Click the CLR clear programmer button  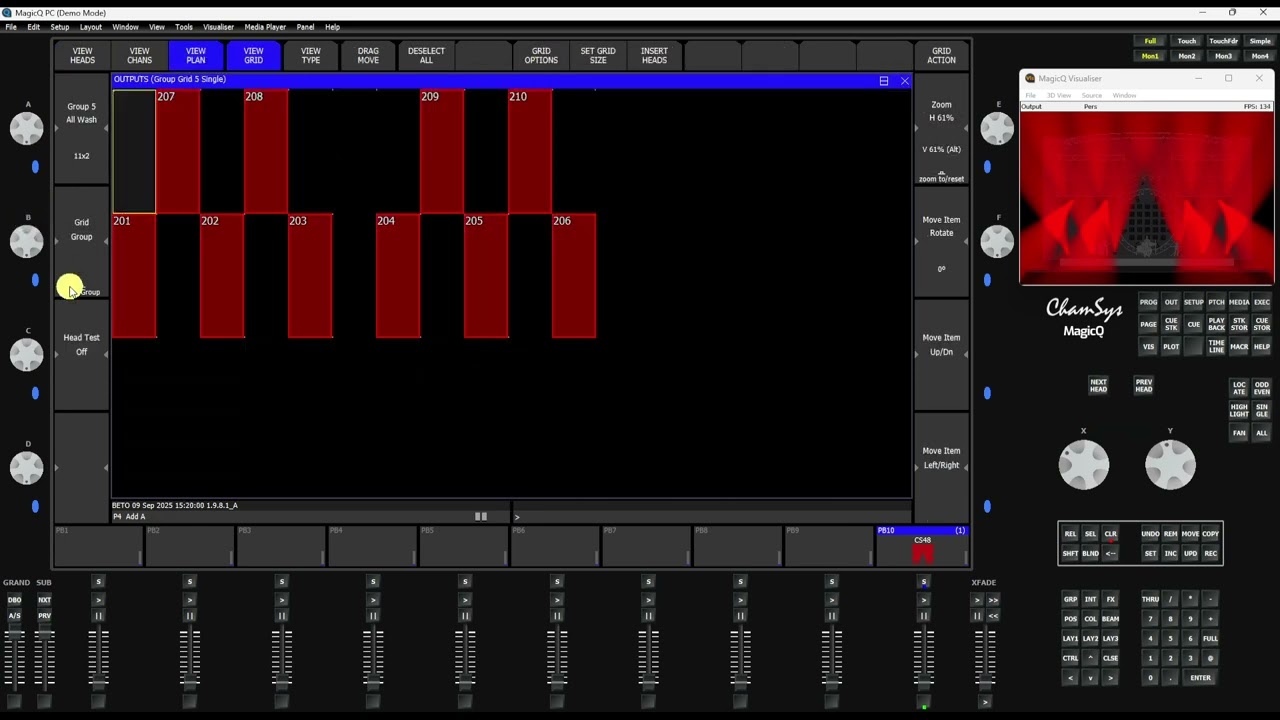click(1110, 534)
